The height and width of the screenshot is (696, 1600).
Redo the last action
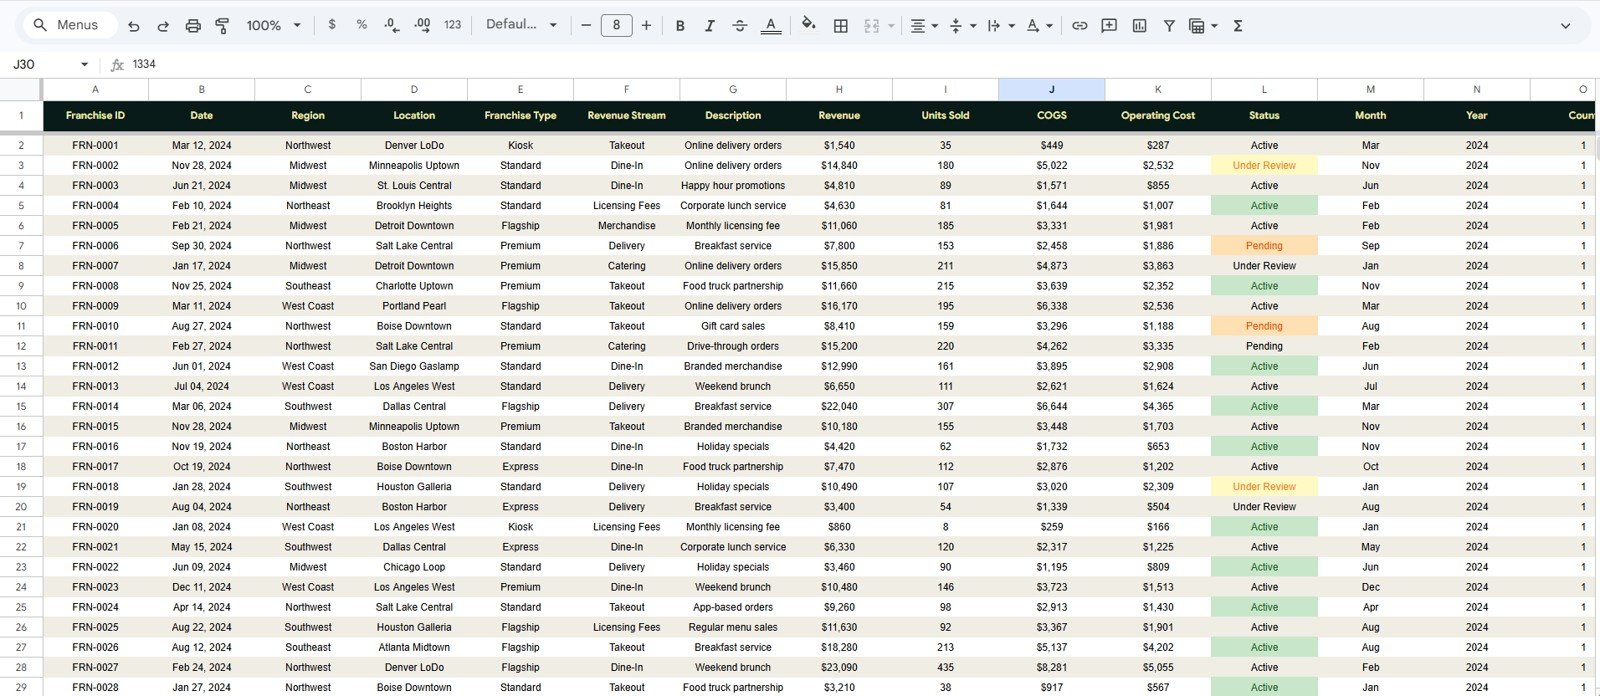(x=163, y=26)
